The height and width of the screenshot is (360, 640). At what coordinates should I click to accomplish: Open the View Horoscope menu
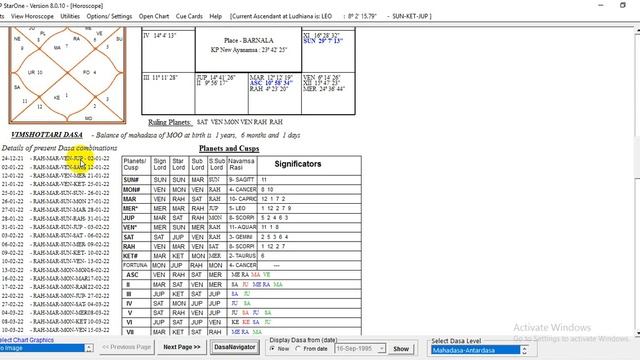tap(32, 16)
